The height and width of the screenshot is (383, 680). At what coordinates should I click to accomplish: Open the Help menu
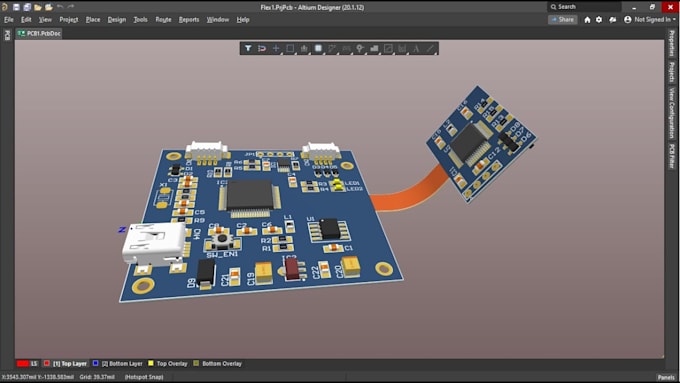pos(242,20)
